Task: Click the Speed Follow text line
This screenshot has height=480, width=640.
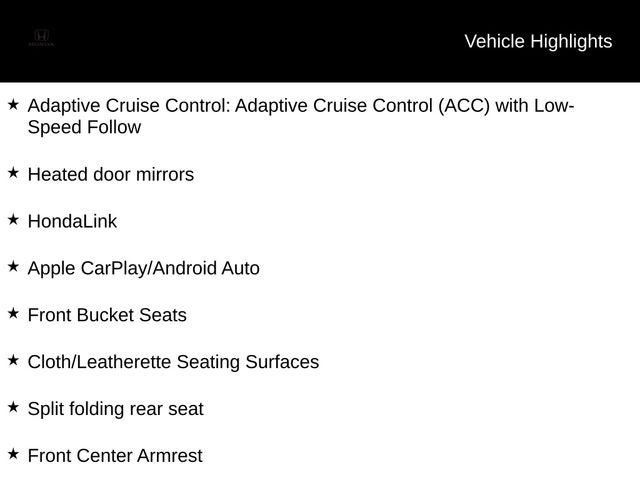Action: pyautogui.click(x=84, y=127)
